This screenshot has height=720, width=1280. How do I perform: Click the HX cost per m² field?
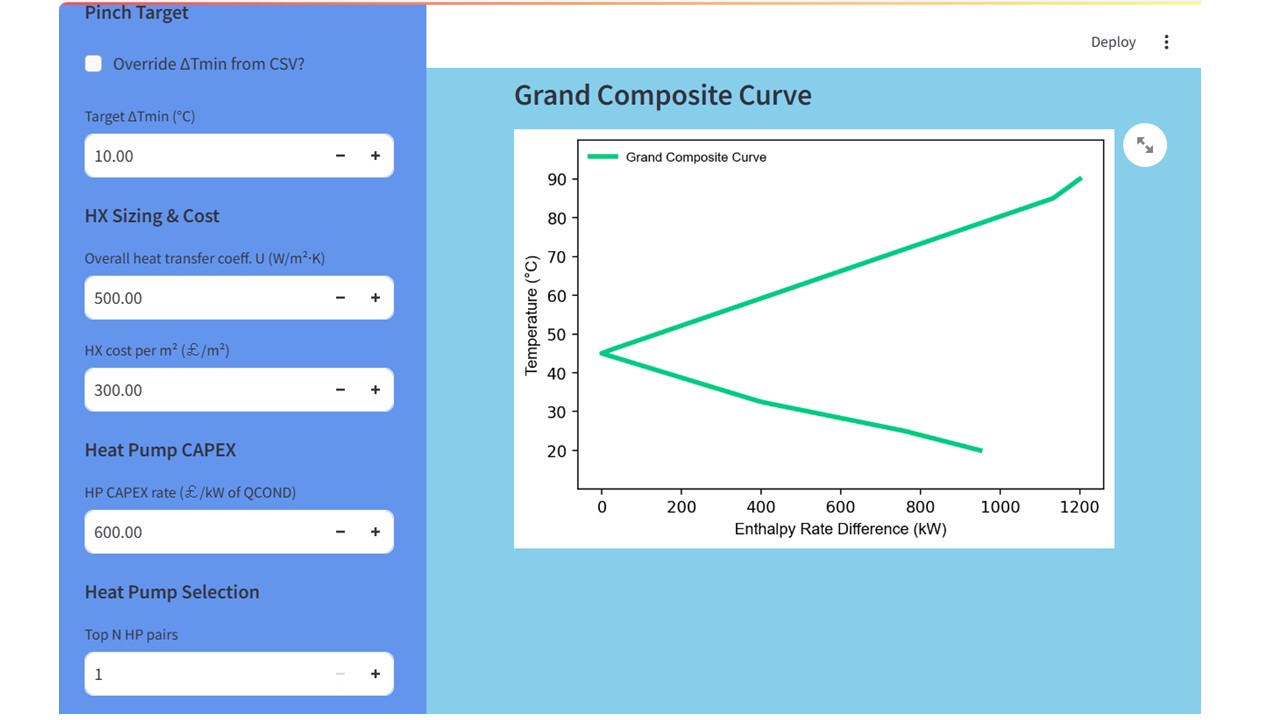[205, 390]
